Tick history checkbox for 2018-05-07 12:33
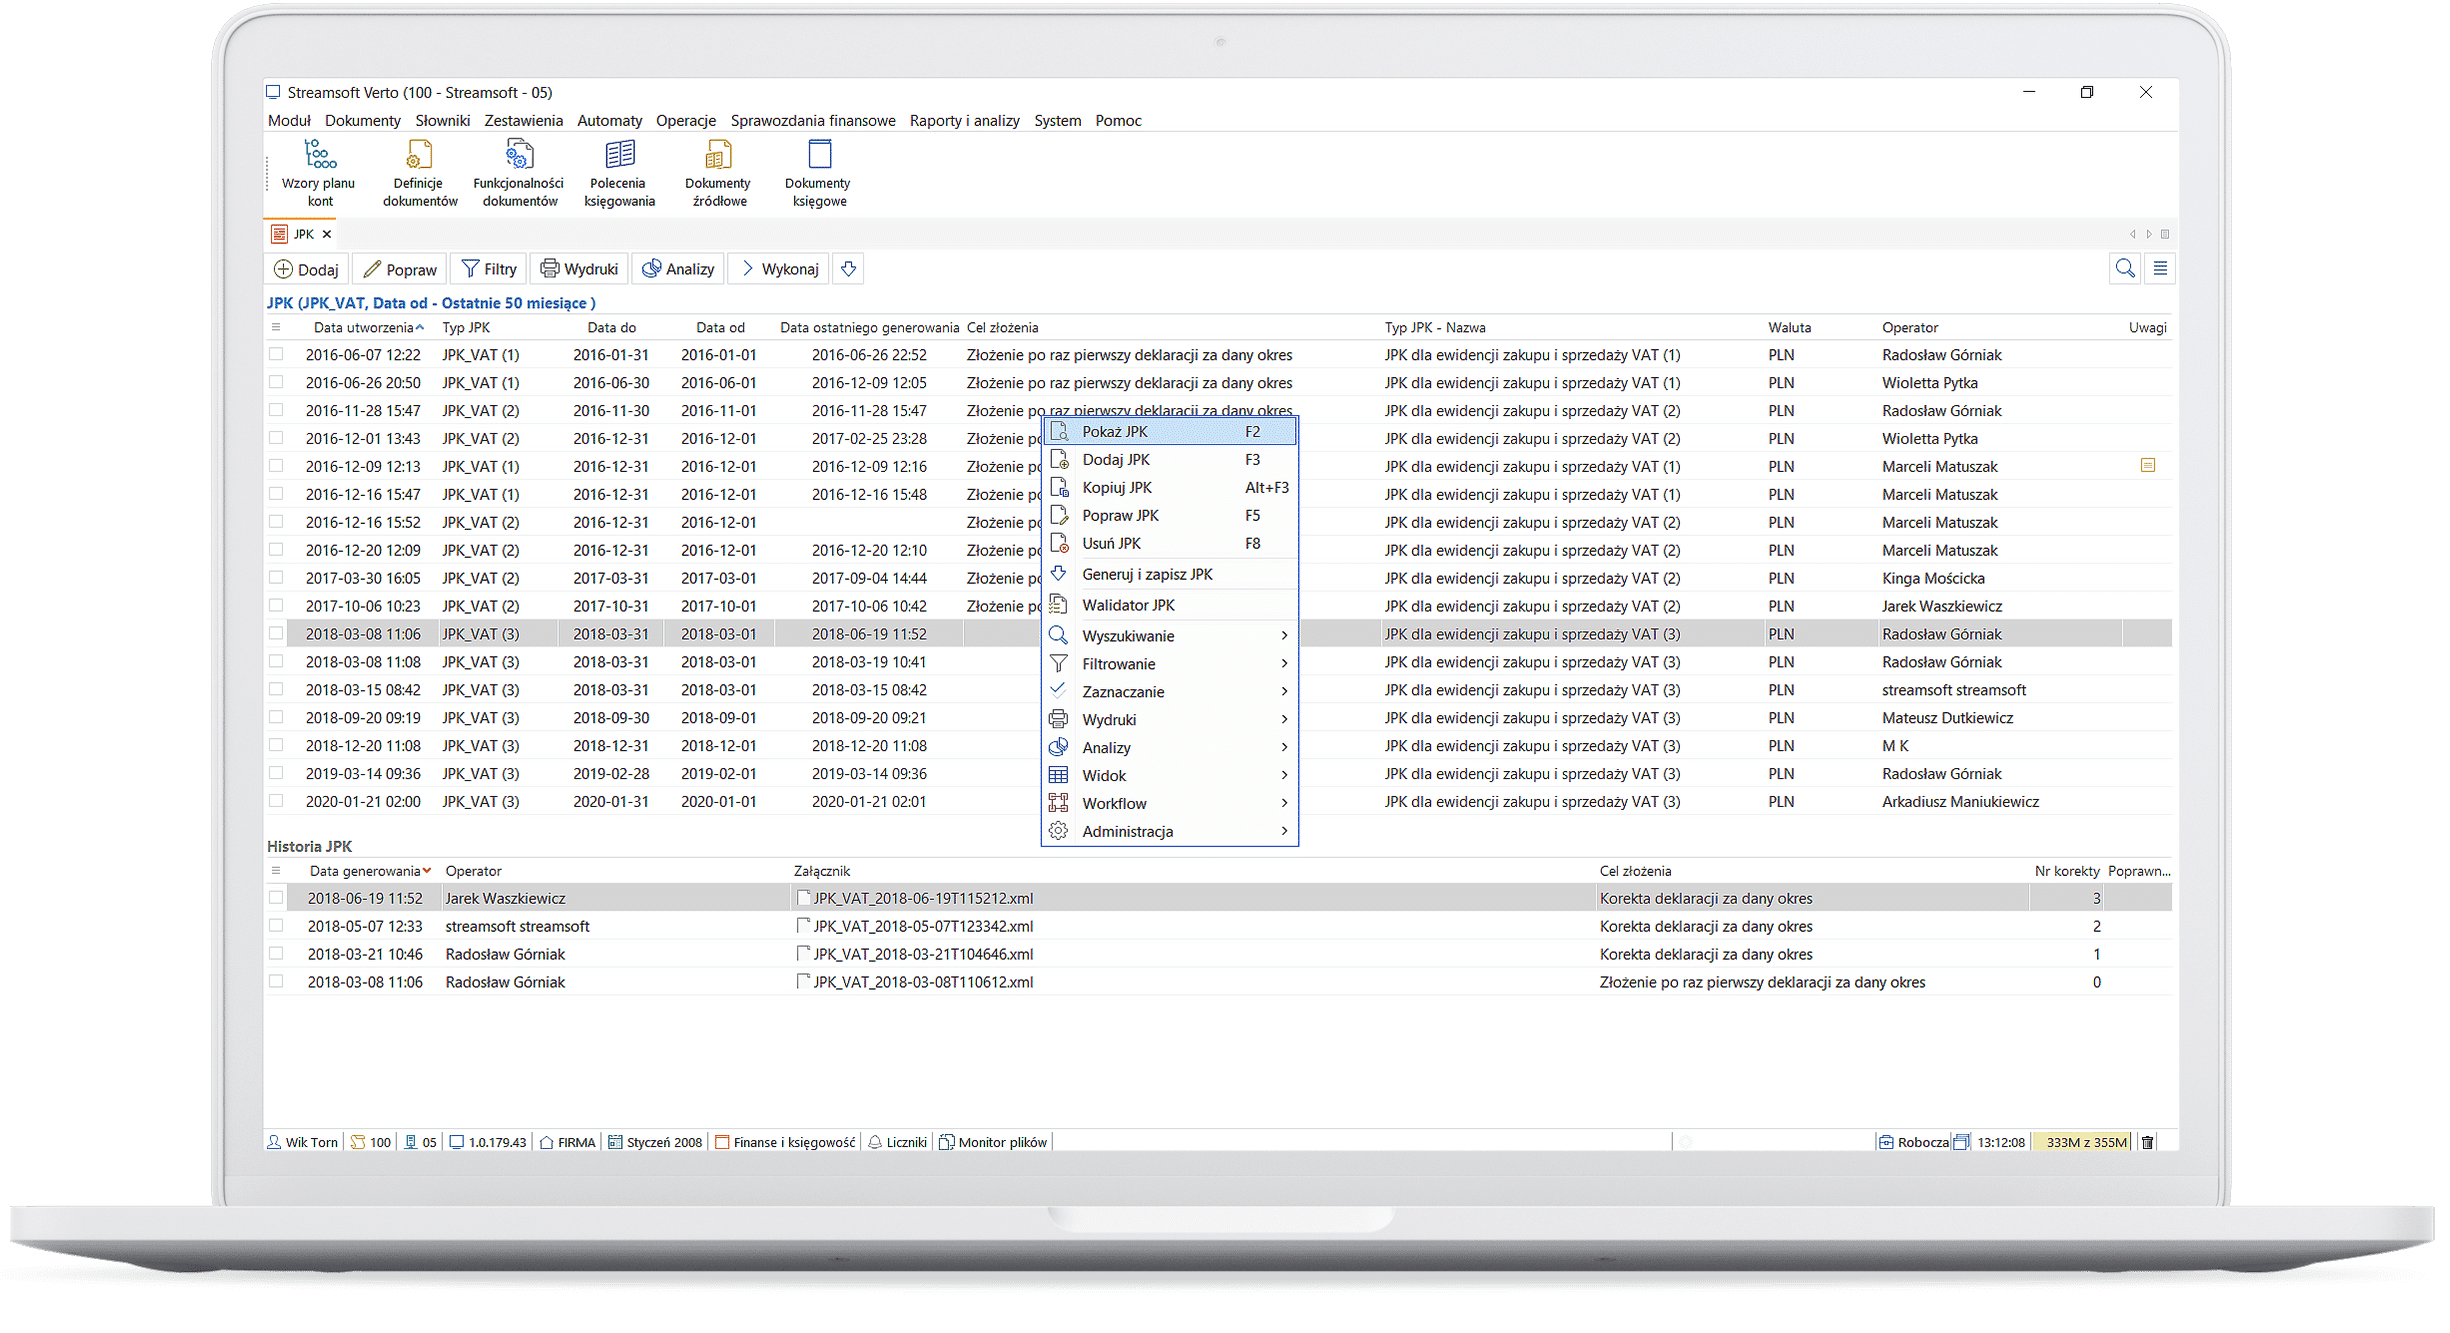This screenshot has height=1333, width=2450. (276, 926)
